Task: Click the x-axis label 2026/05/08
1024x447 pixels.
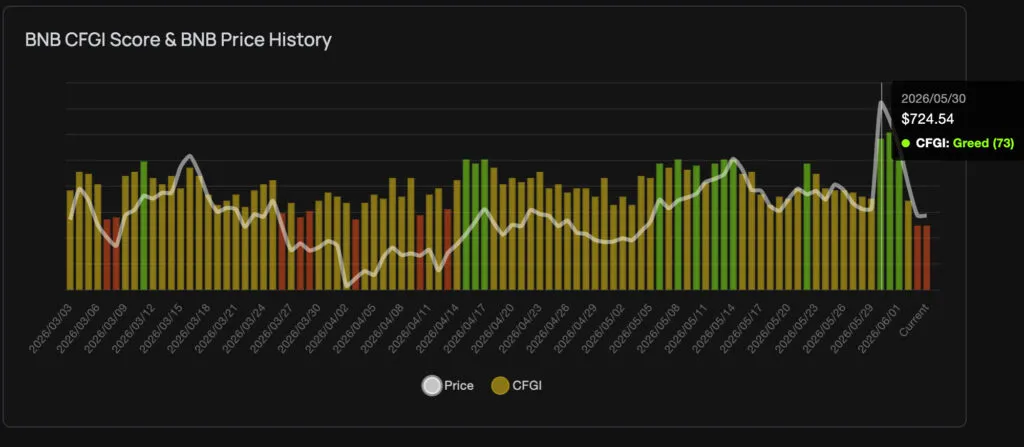Action: (x=658, y=329)
